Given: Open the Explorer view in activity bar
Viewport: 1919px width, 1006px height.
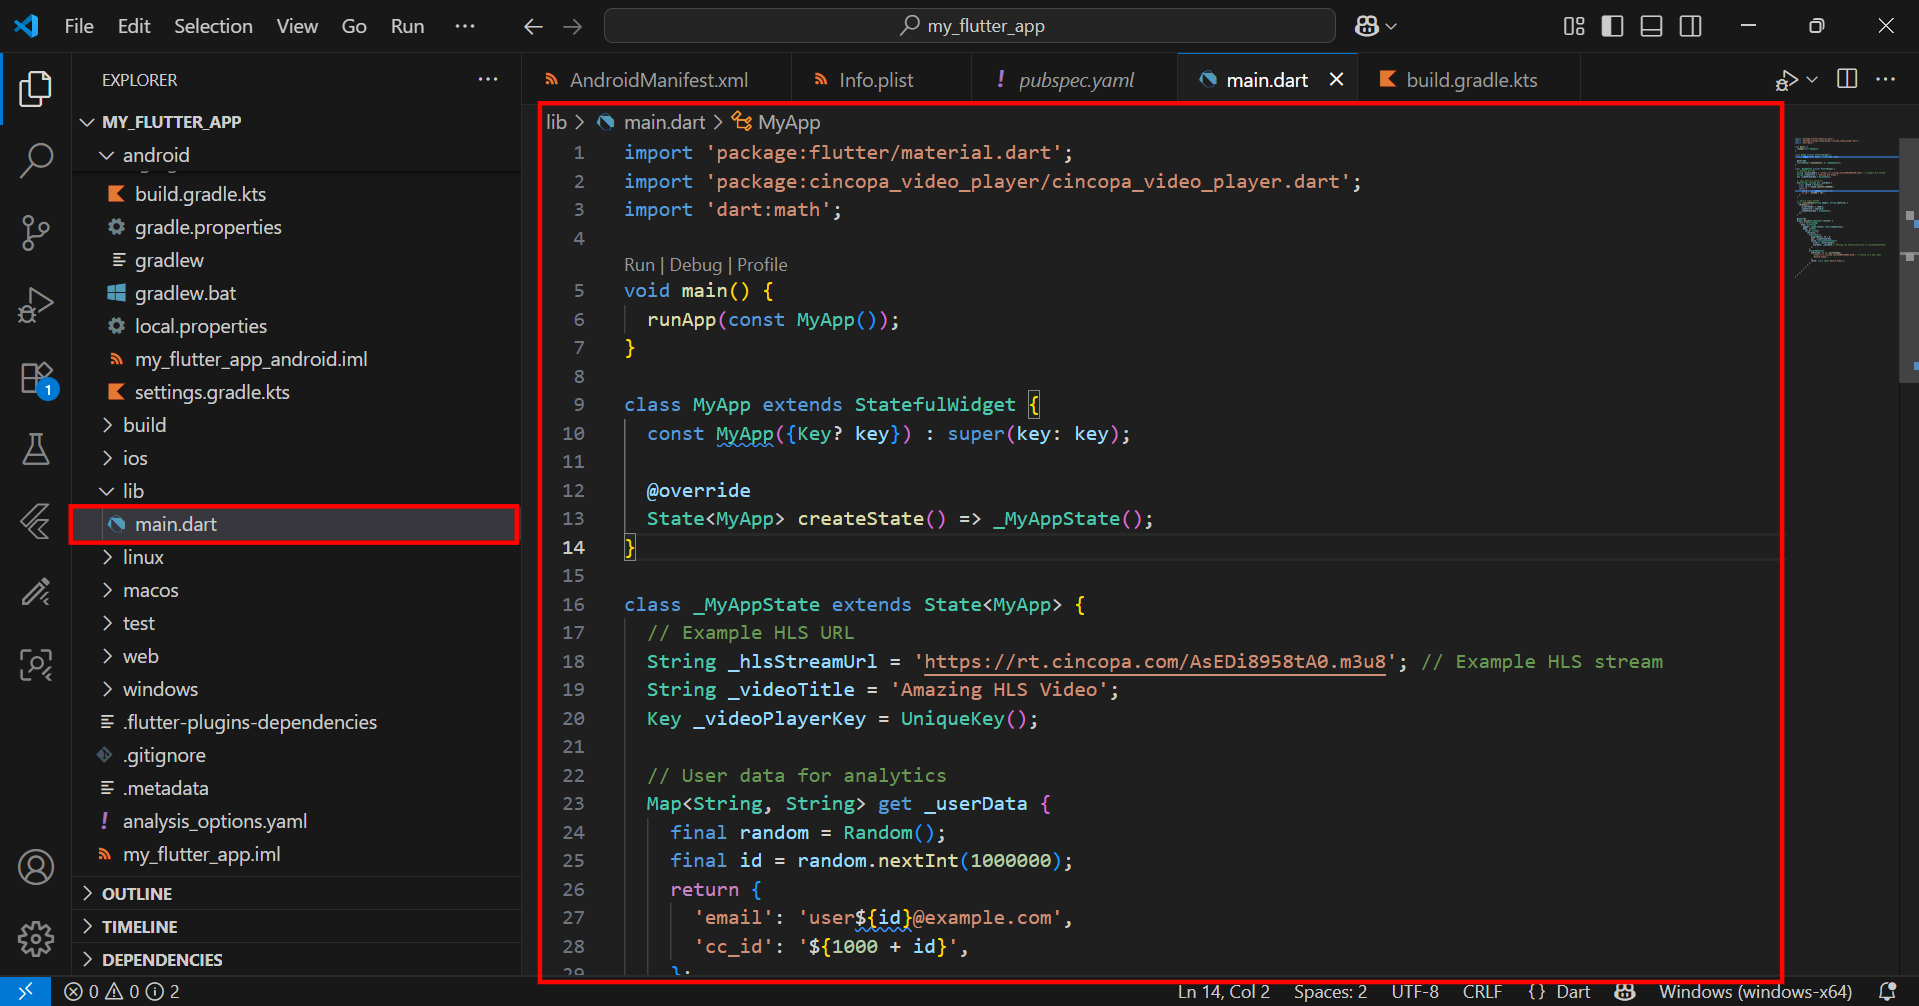Looking at the screenshot, I should [x=36, y=89].
